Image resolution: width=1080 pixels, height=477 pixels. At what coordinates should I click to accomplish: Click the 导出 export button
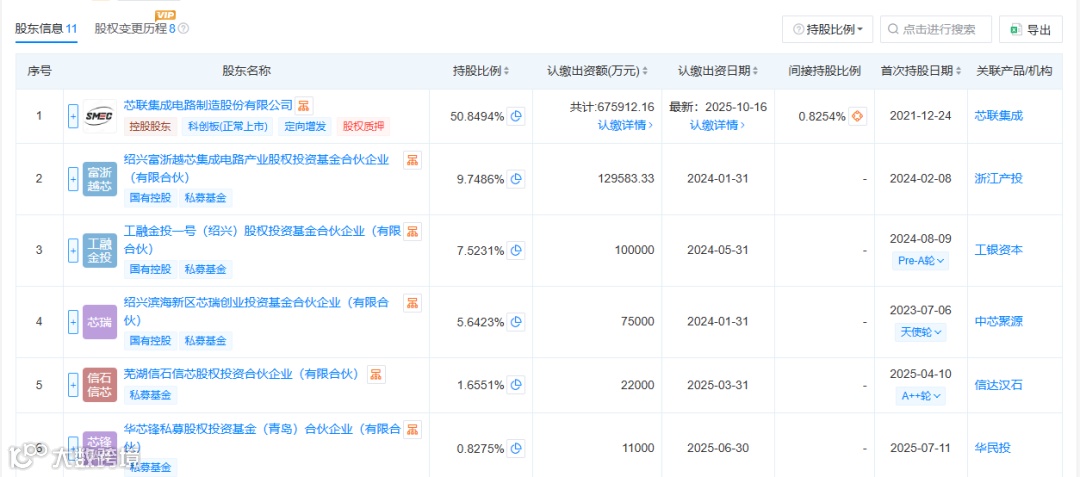tap(1031, 30)
